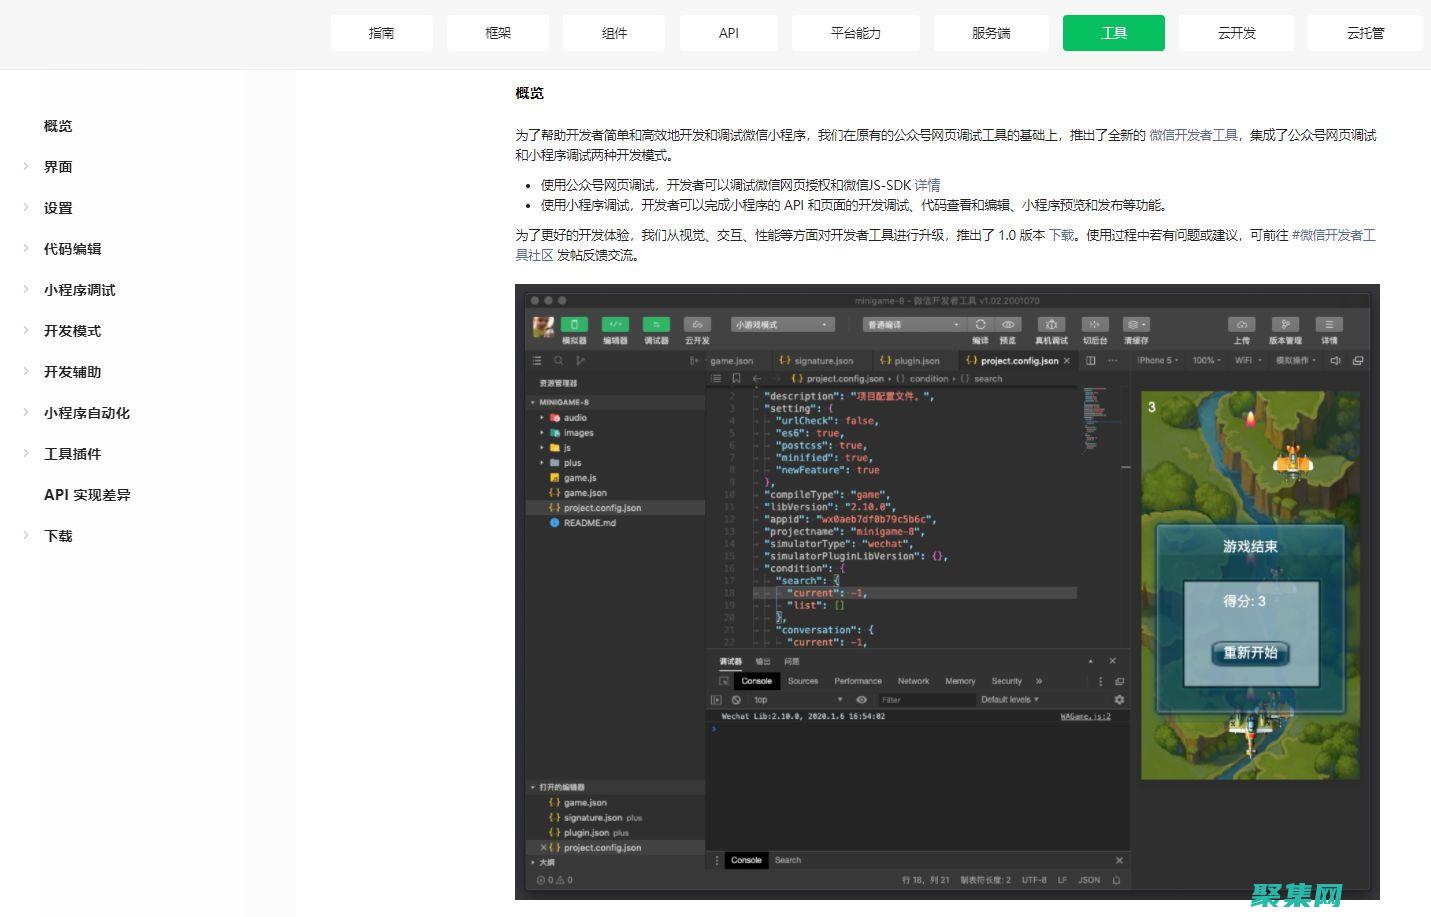Mute simulator audio via the speaker icon
Image resolution: width=1431 pixels, height=917 pixels.
coord(1336,361)
